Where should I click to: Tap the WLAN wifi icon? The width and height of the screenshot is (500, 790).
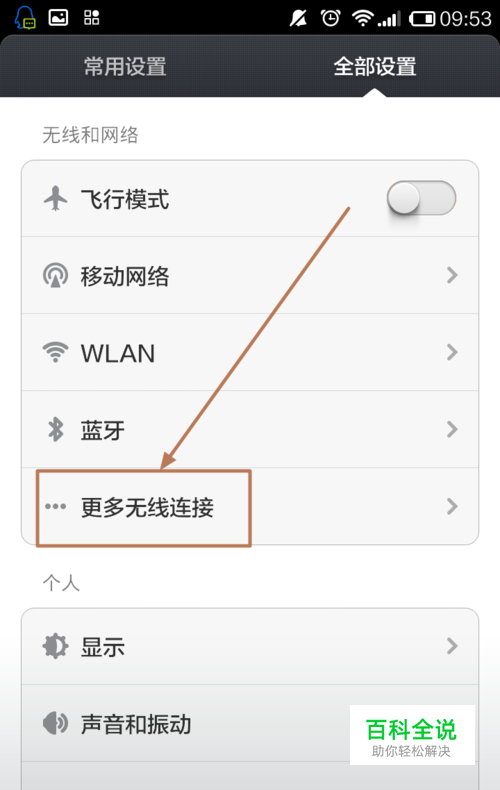pos(55,352)
